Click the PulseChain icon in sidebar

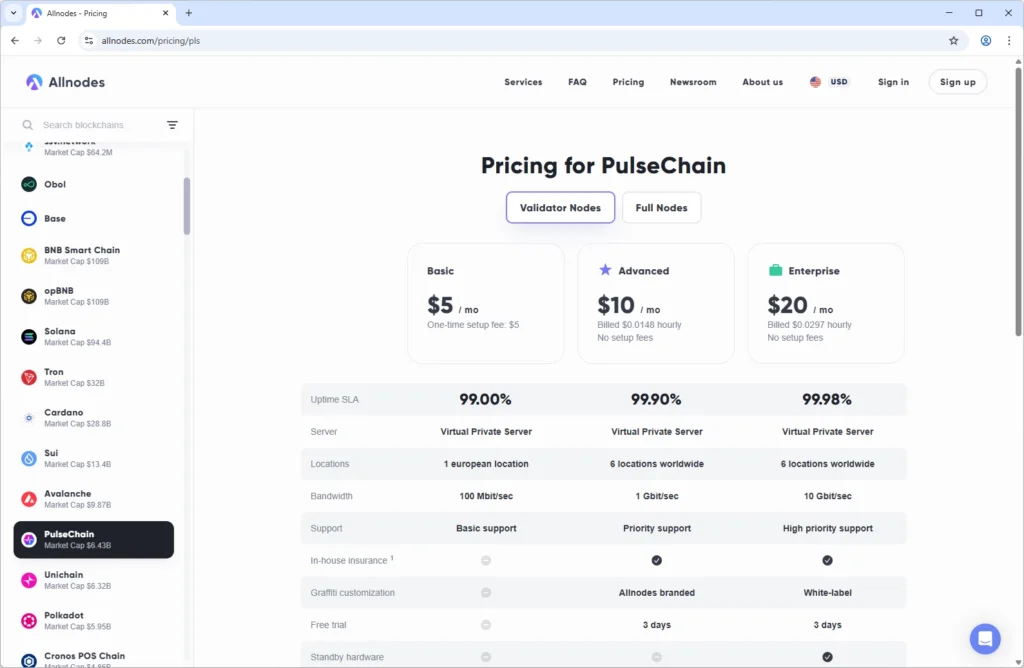(29, 539)
